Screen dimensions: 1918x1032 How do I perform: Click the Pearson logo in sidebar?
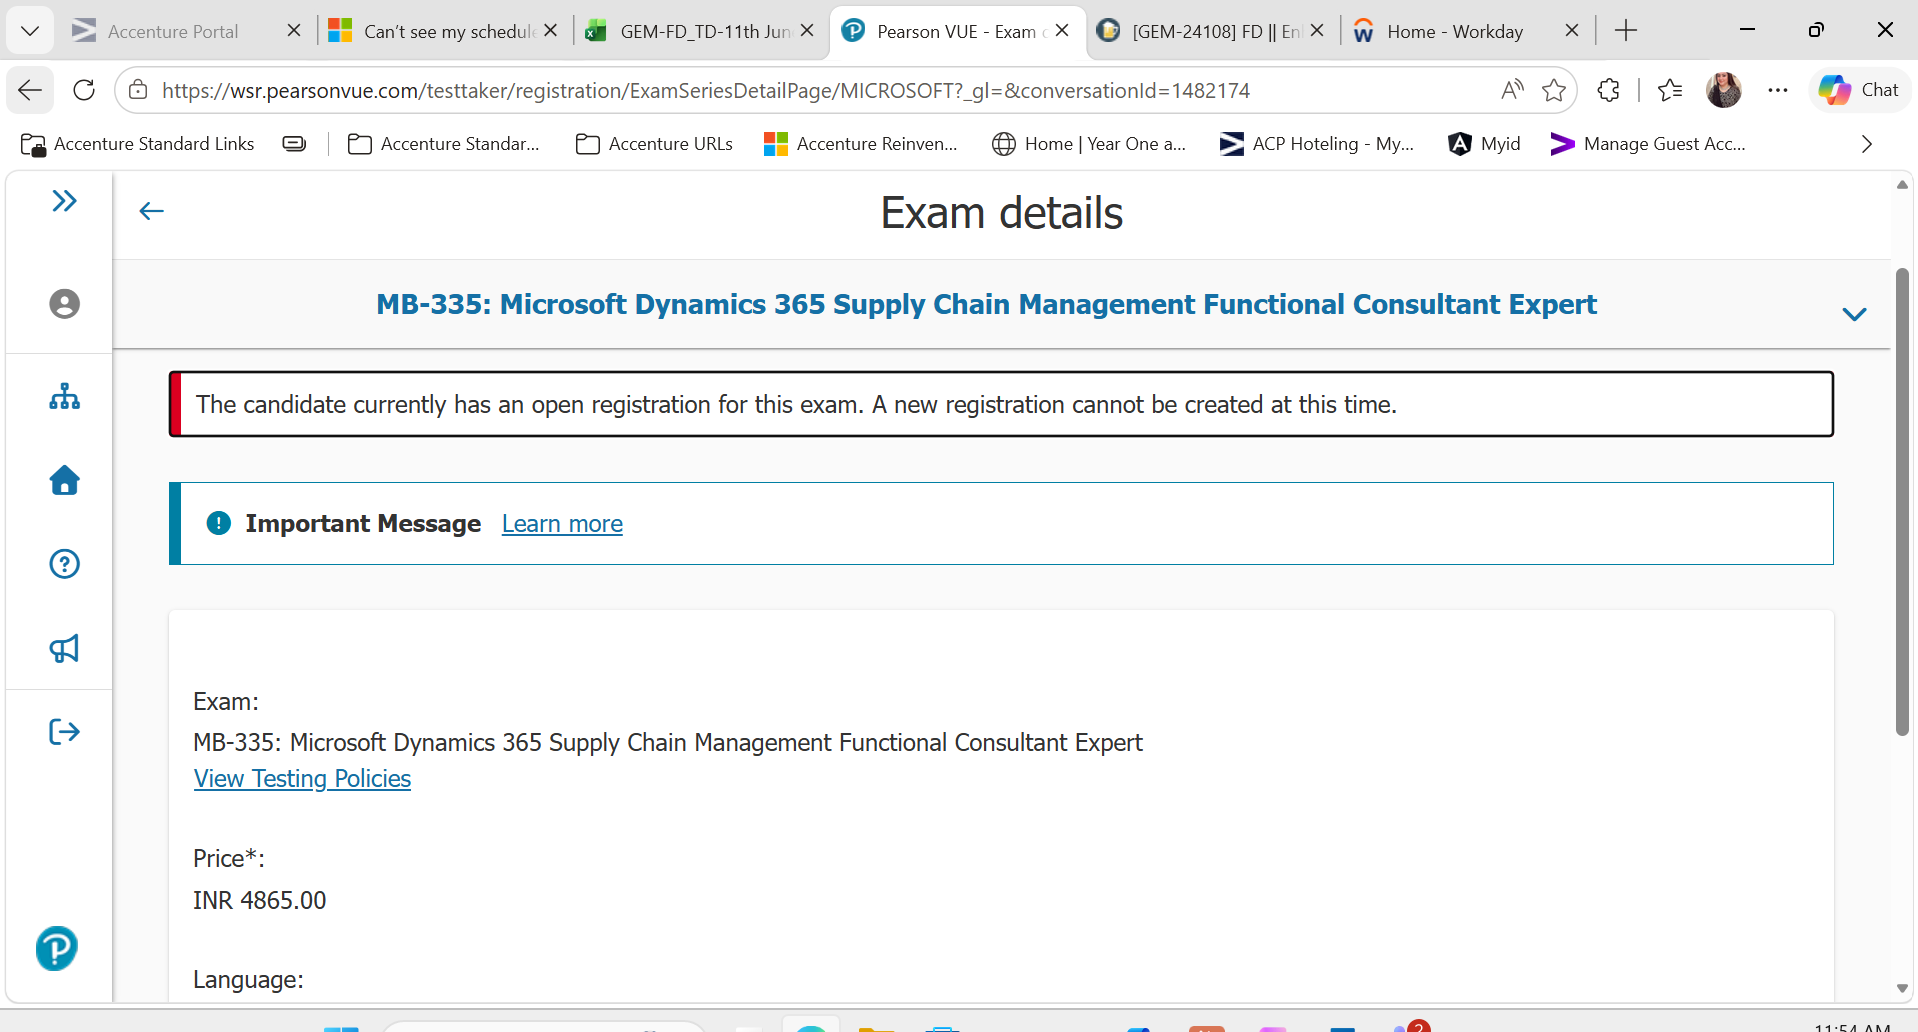coord(57,948)
